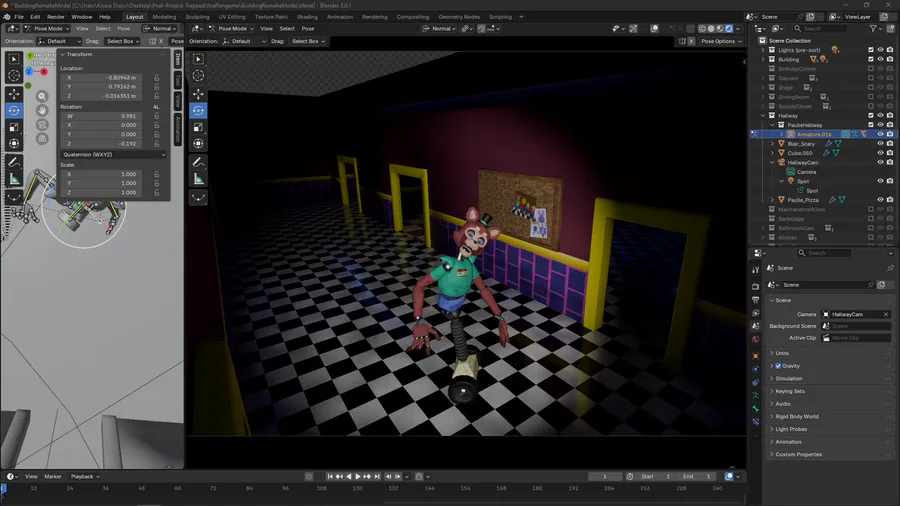
Task: Play the animation forward
Action: click(358, 476)
